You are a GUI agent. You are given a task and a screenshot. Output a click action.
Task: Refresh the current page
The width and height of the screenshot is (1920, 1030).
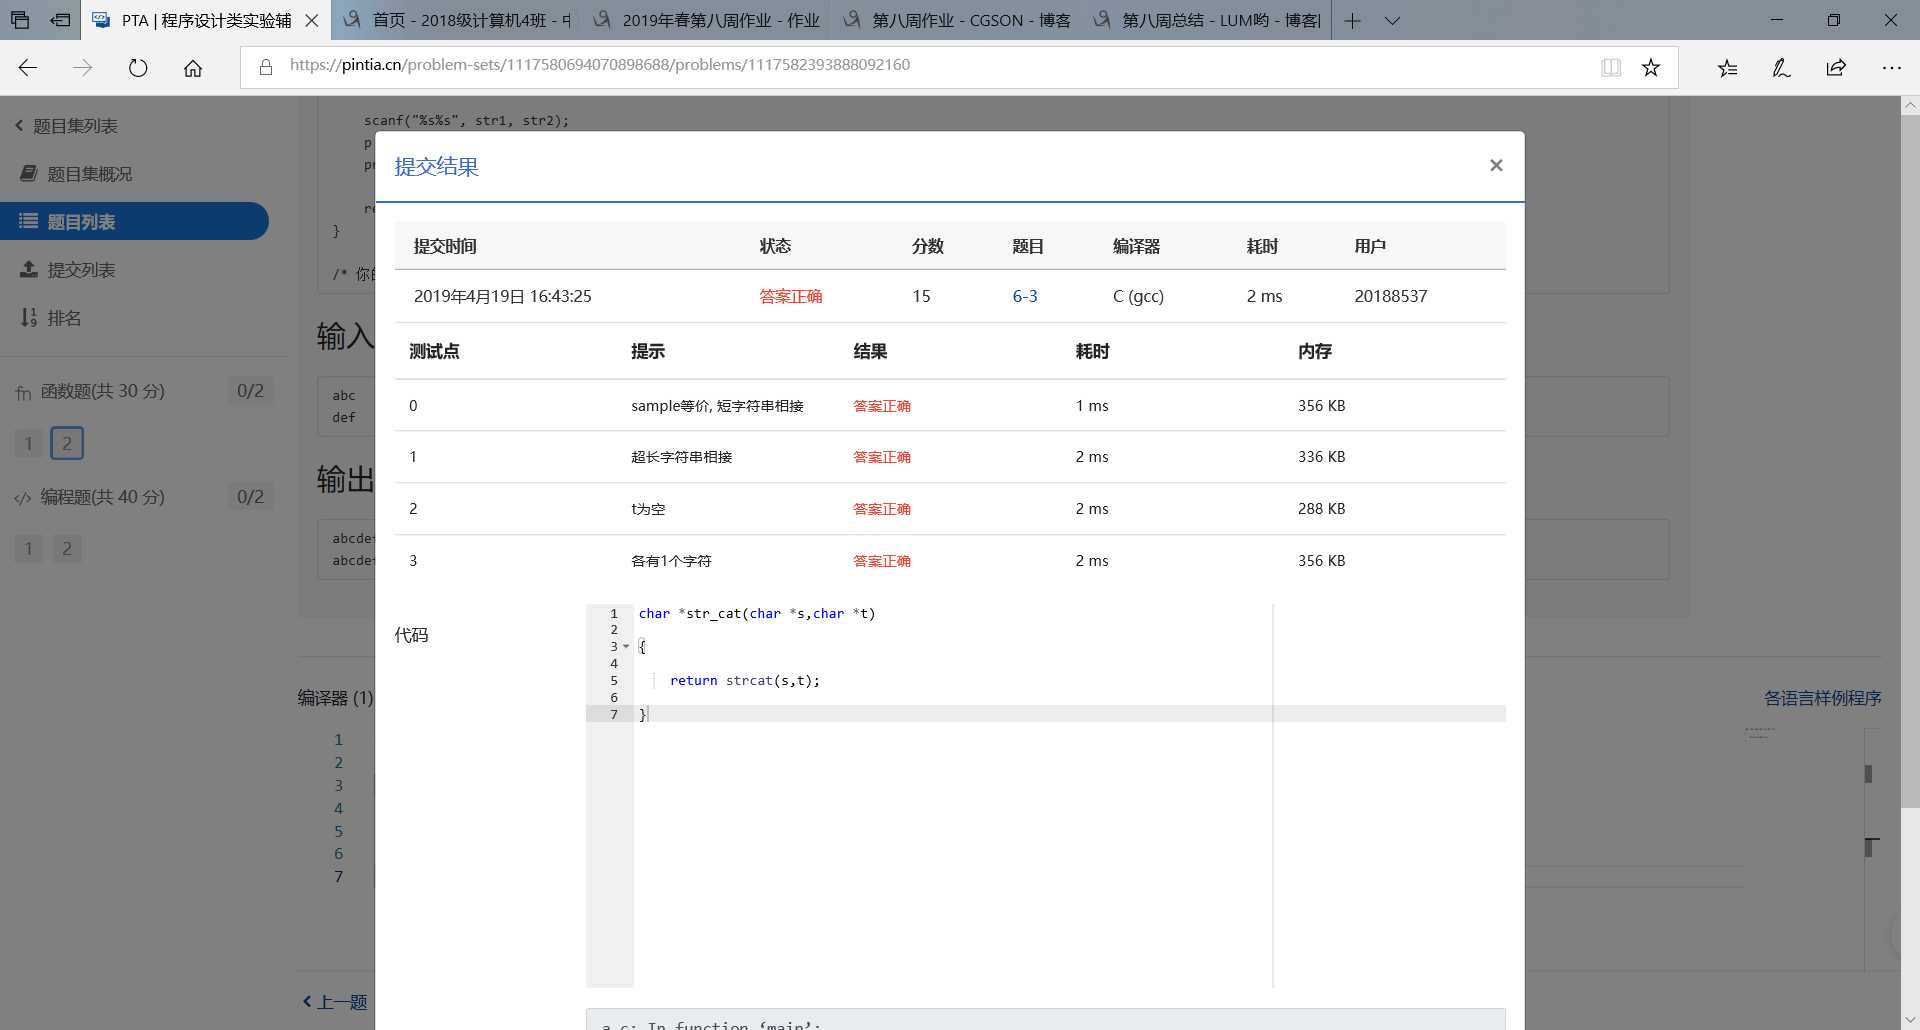pos(138,67)
